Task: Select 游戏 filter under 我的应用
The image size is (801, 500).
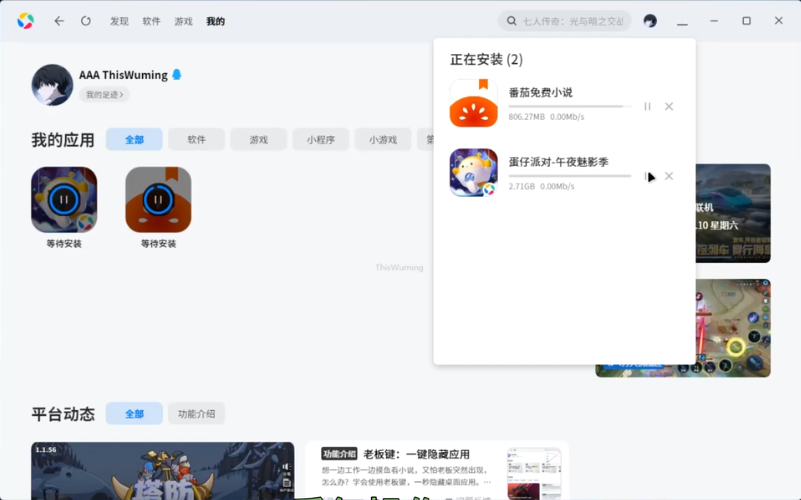Action: point(258,139)
